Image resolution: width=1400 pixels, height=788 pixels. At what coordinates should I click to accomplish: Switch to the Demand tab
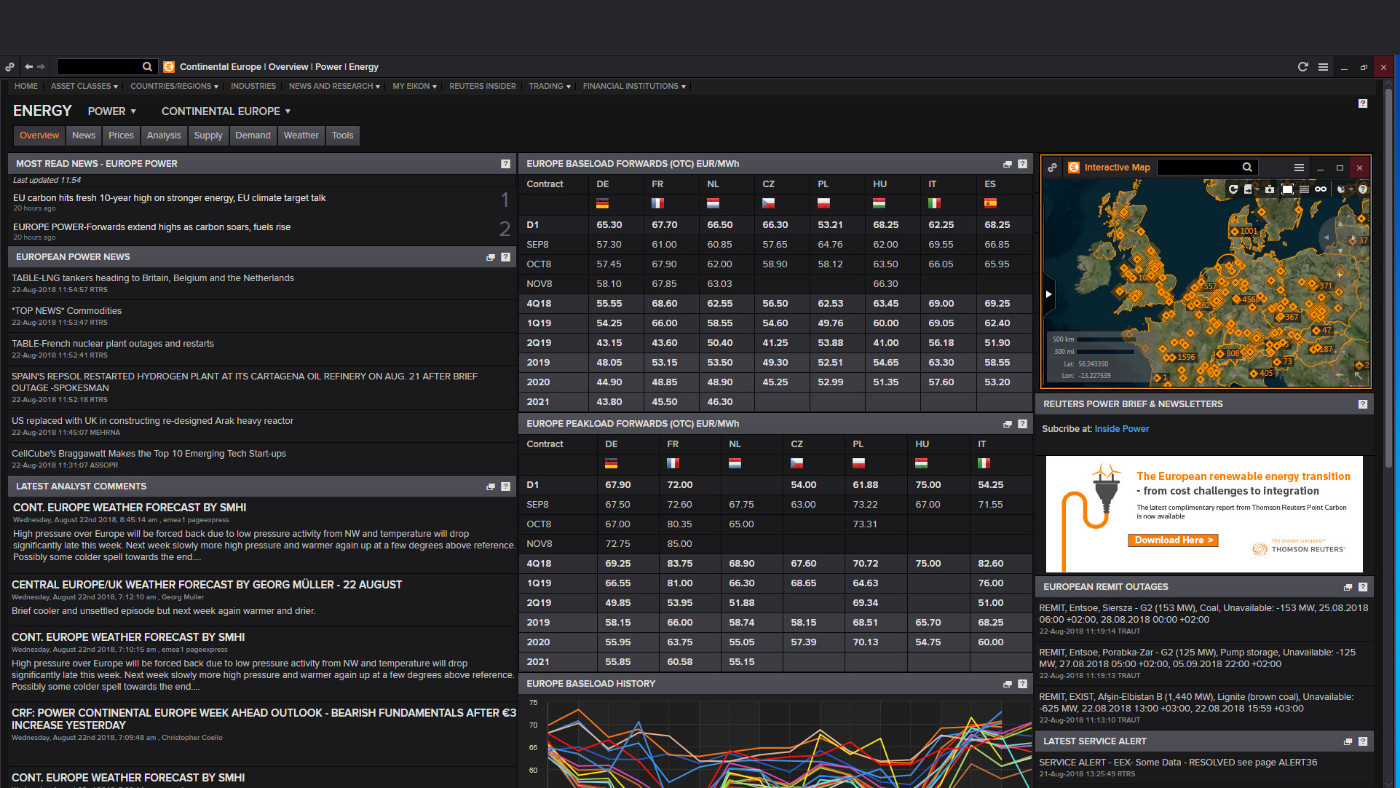tap(253, 135)
